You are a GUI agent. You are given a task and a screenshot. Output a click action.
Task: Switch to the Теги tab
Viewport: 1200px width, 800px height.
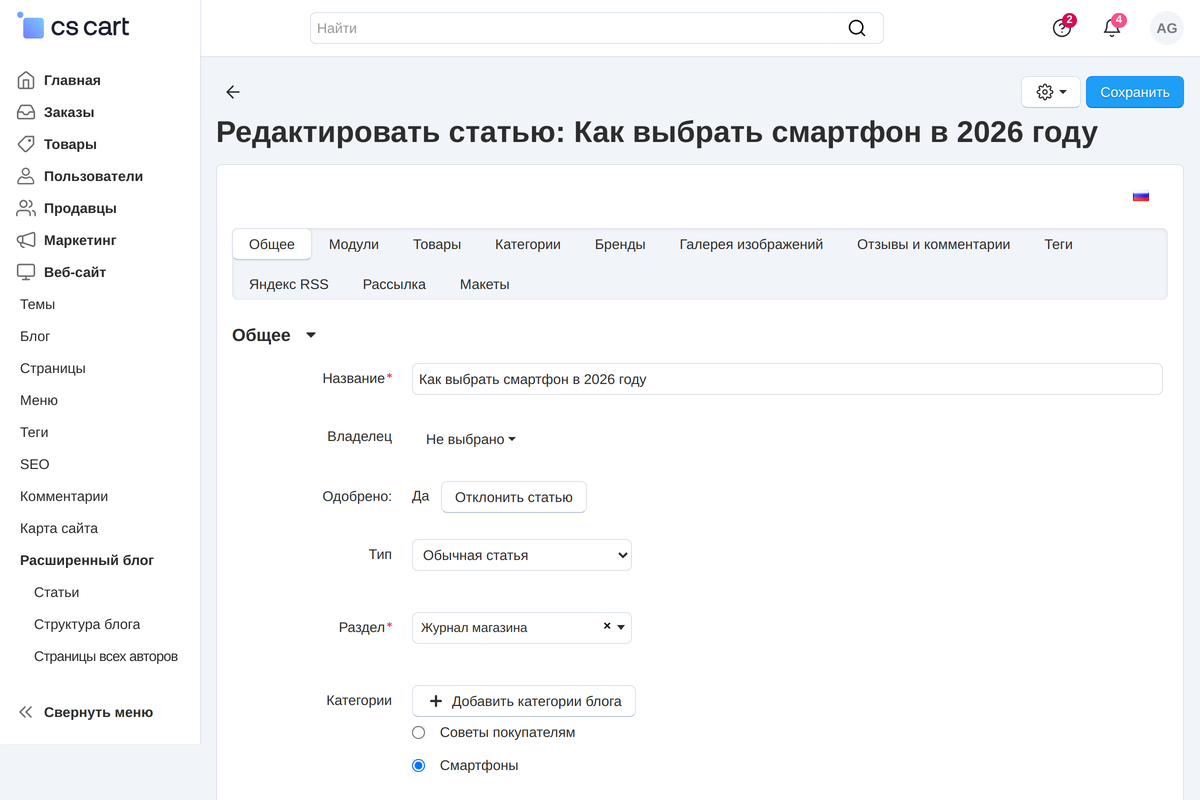[x=1059, y=244]
